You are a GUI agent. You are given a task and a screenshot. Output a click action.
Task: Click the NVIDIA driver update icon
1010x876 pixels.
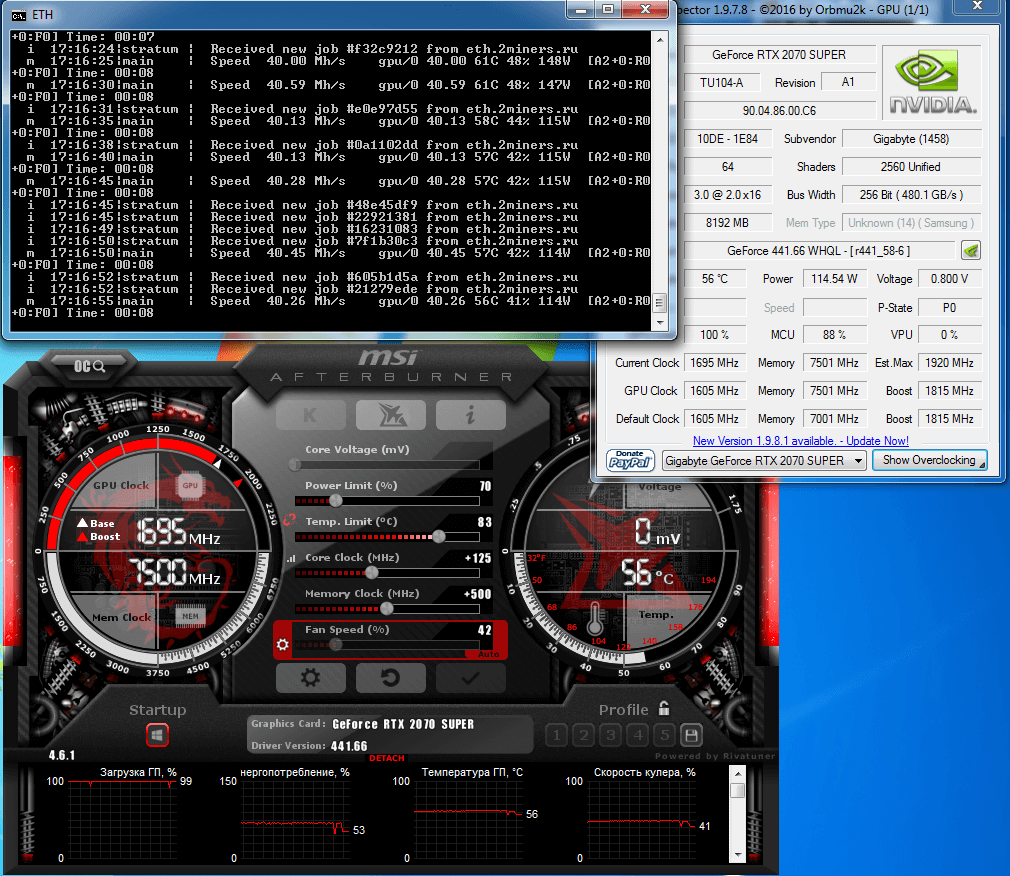pyautogui.click(x=971, y=251)
